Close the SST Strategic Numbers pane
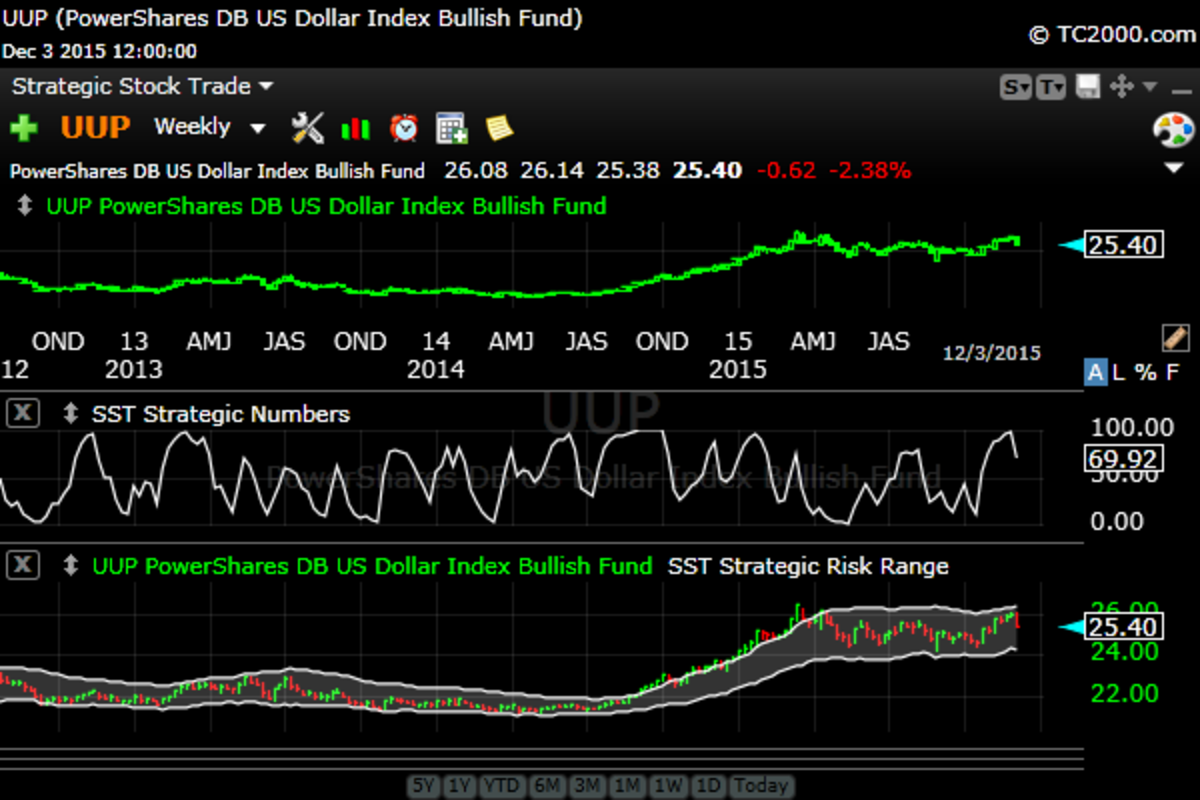This screenshot has height=800, width=1200. tap(23, 414)
